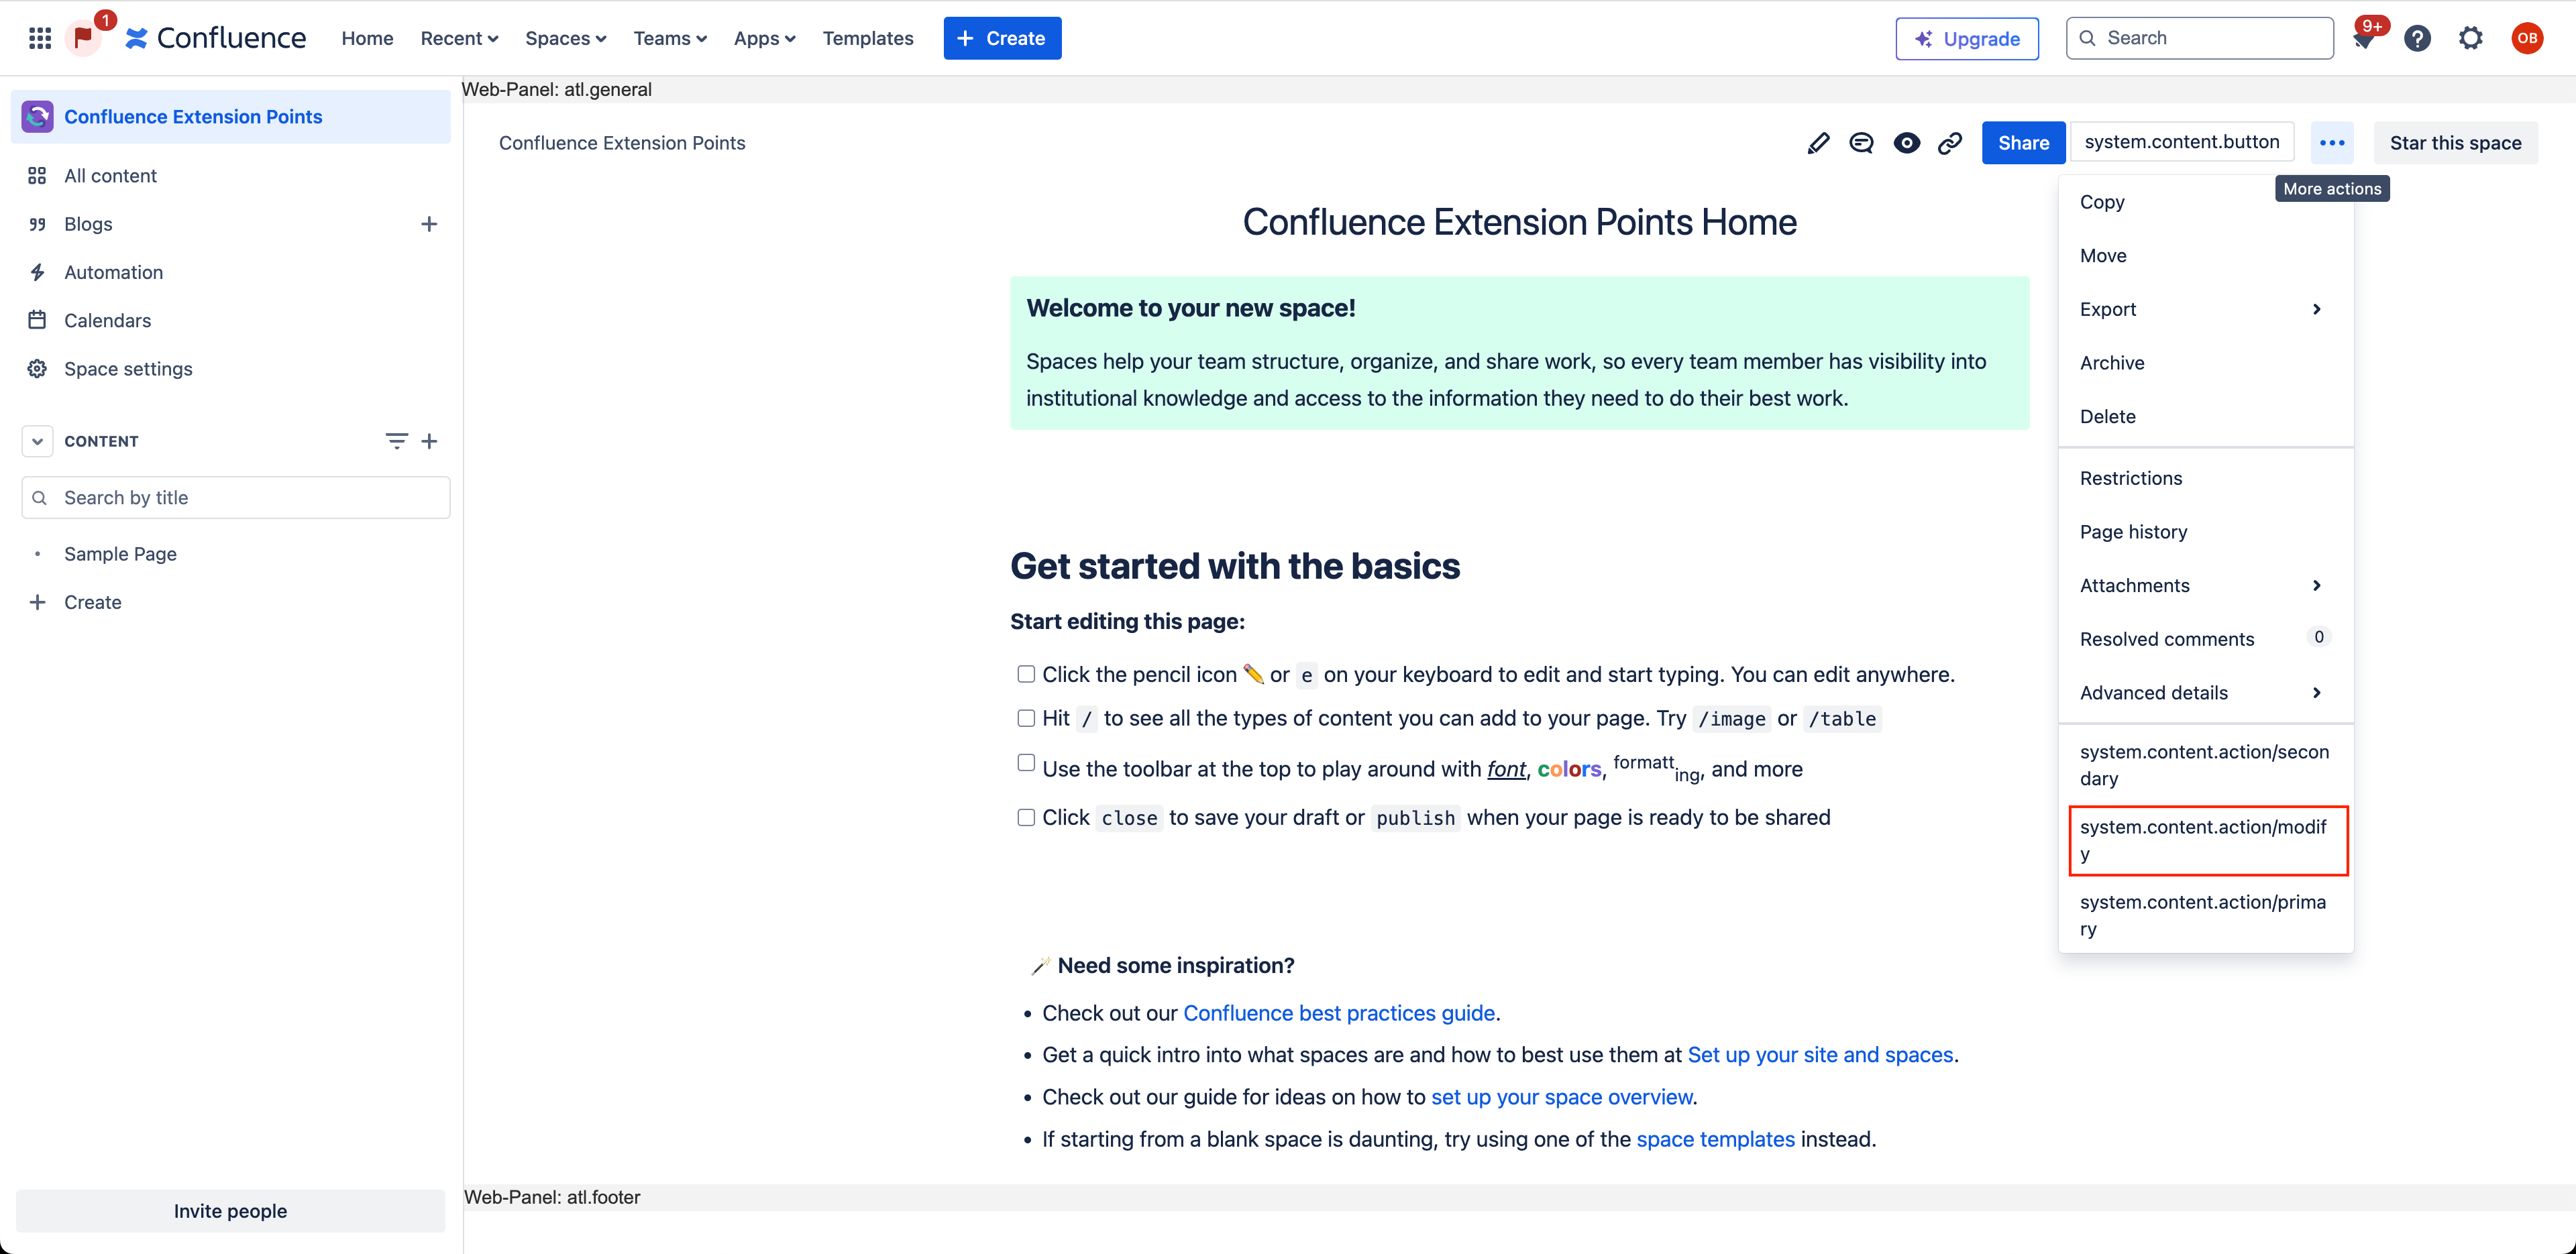Click the Automation lightning icon
Screen dimensions: 2576x1254
pyautogui.click(x=37, y=272)
